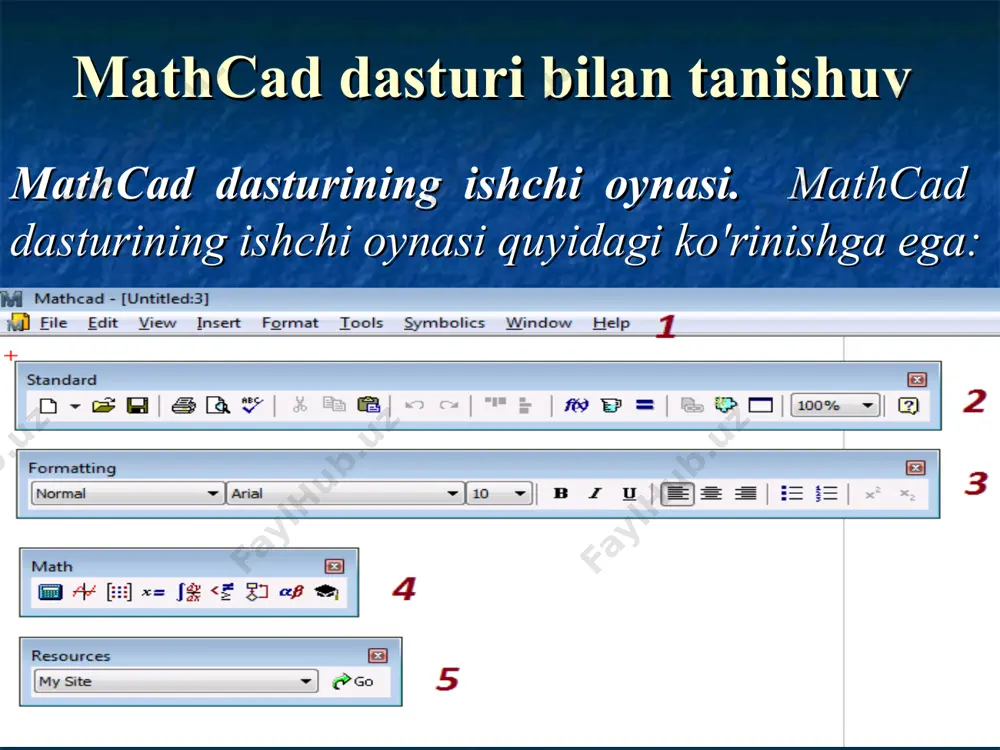
Task: Open the Evaluation x= toolbar
Action: pyautogui.click(x=153, y=592)
